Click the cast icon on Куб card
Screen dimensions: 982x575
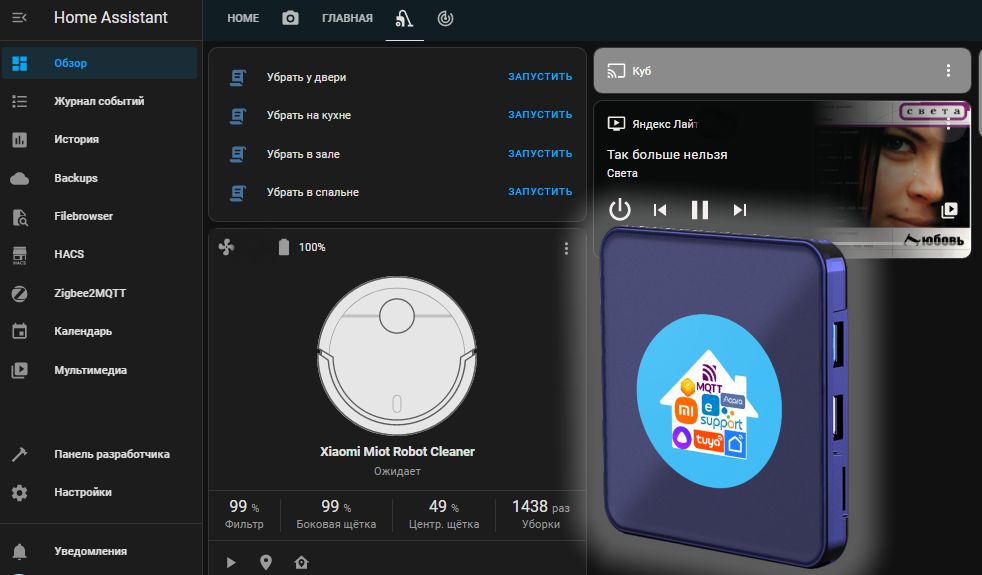(616, 71)
